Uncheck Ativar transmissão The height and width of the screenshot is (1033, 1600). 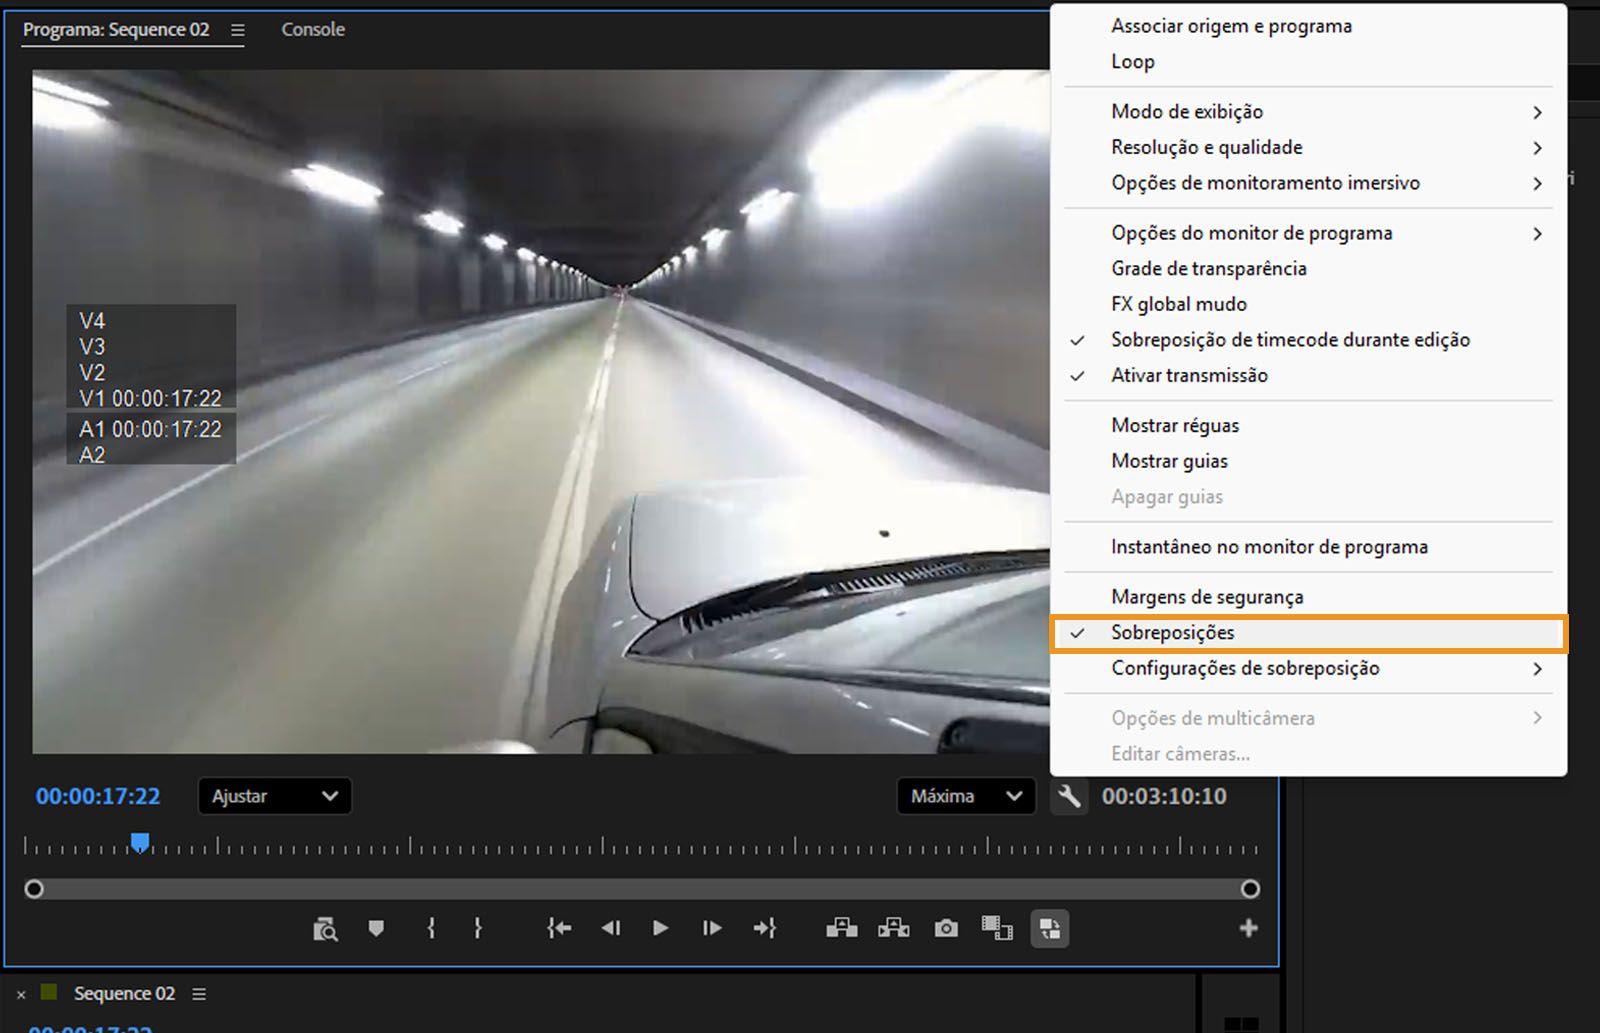(1189, 375)
